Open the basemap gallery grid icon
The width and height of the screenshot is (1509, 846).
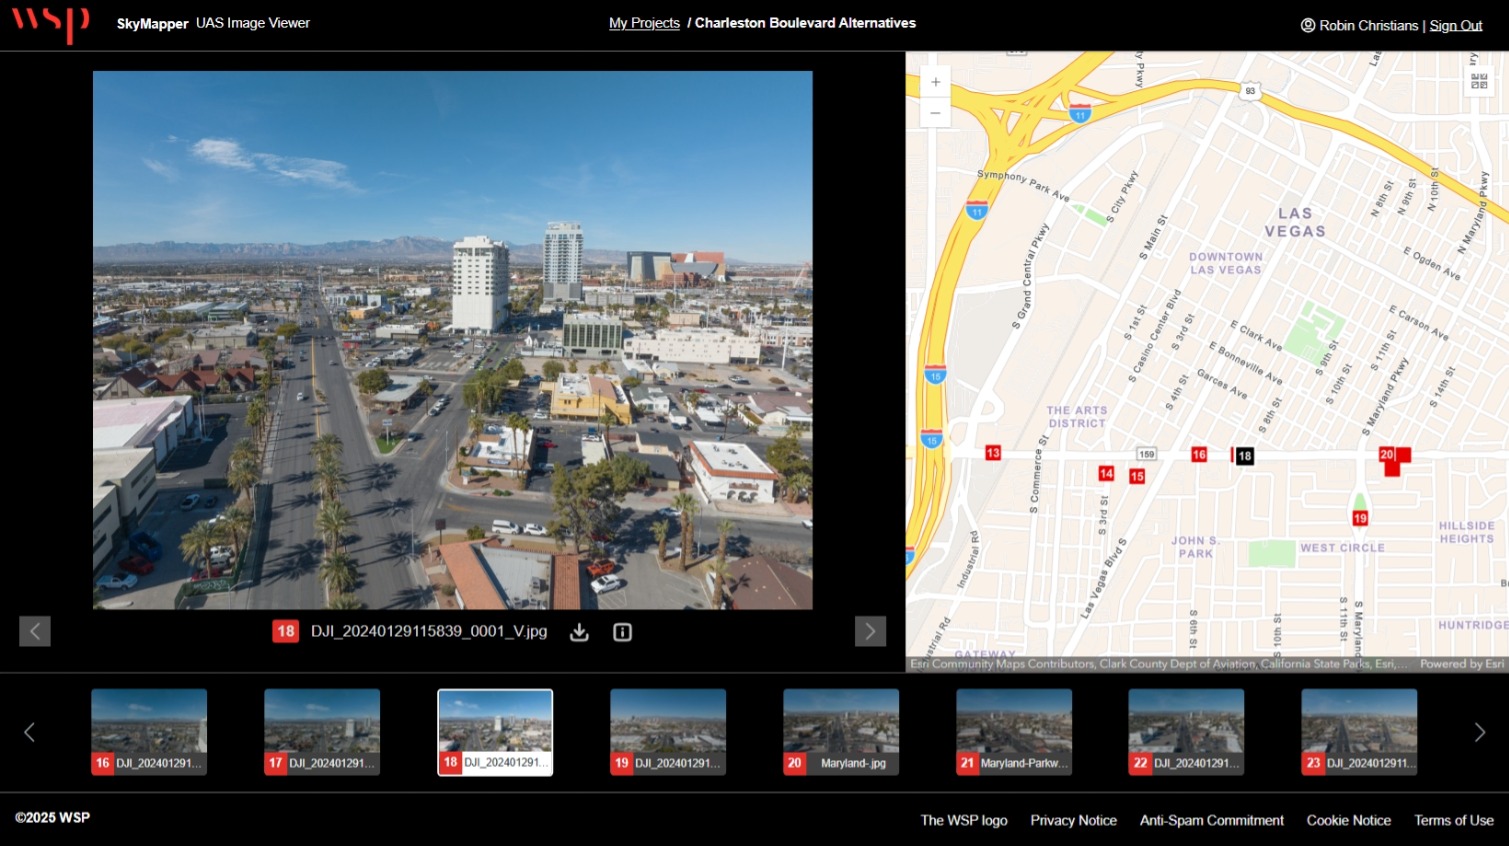click(x=1479, y=82)
